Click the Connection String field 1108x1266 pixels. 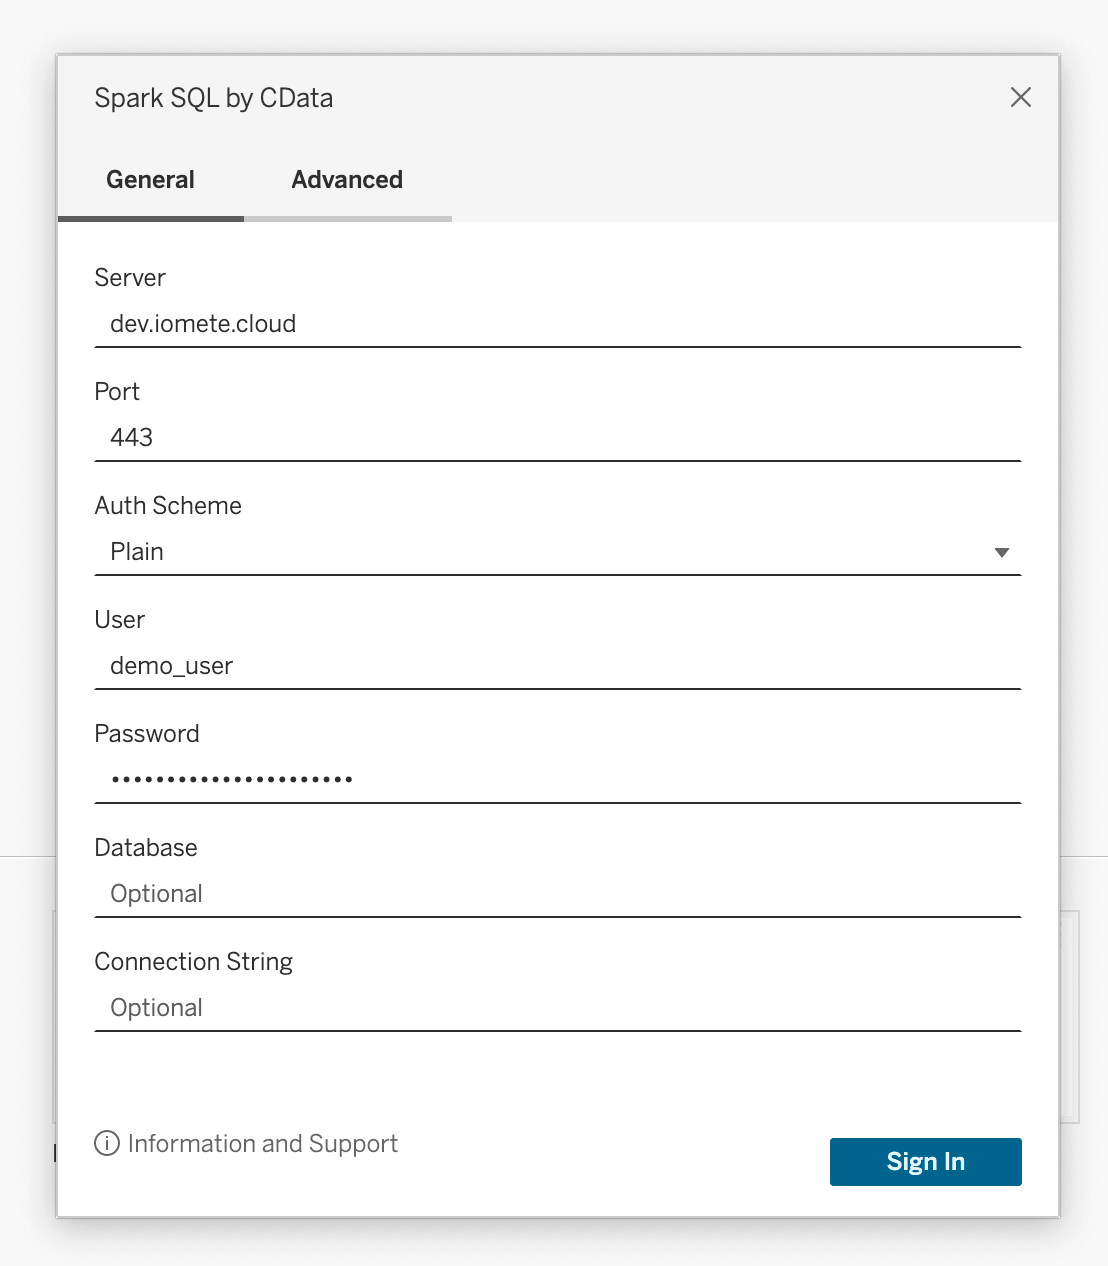point(557,1008)
